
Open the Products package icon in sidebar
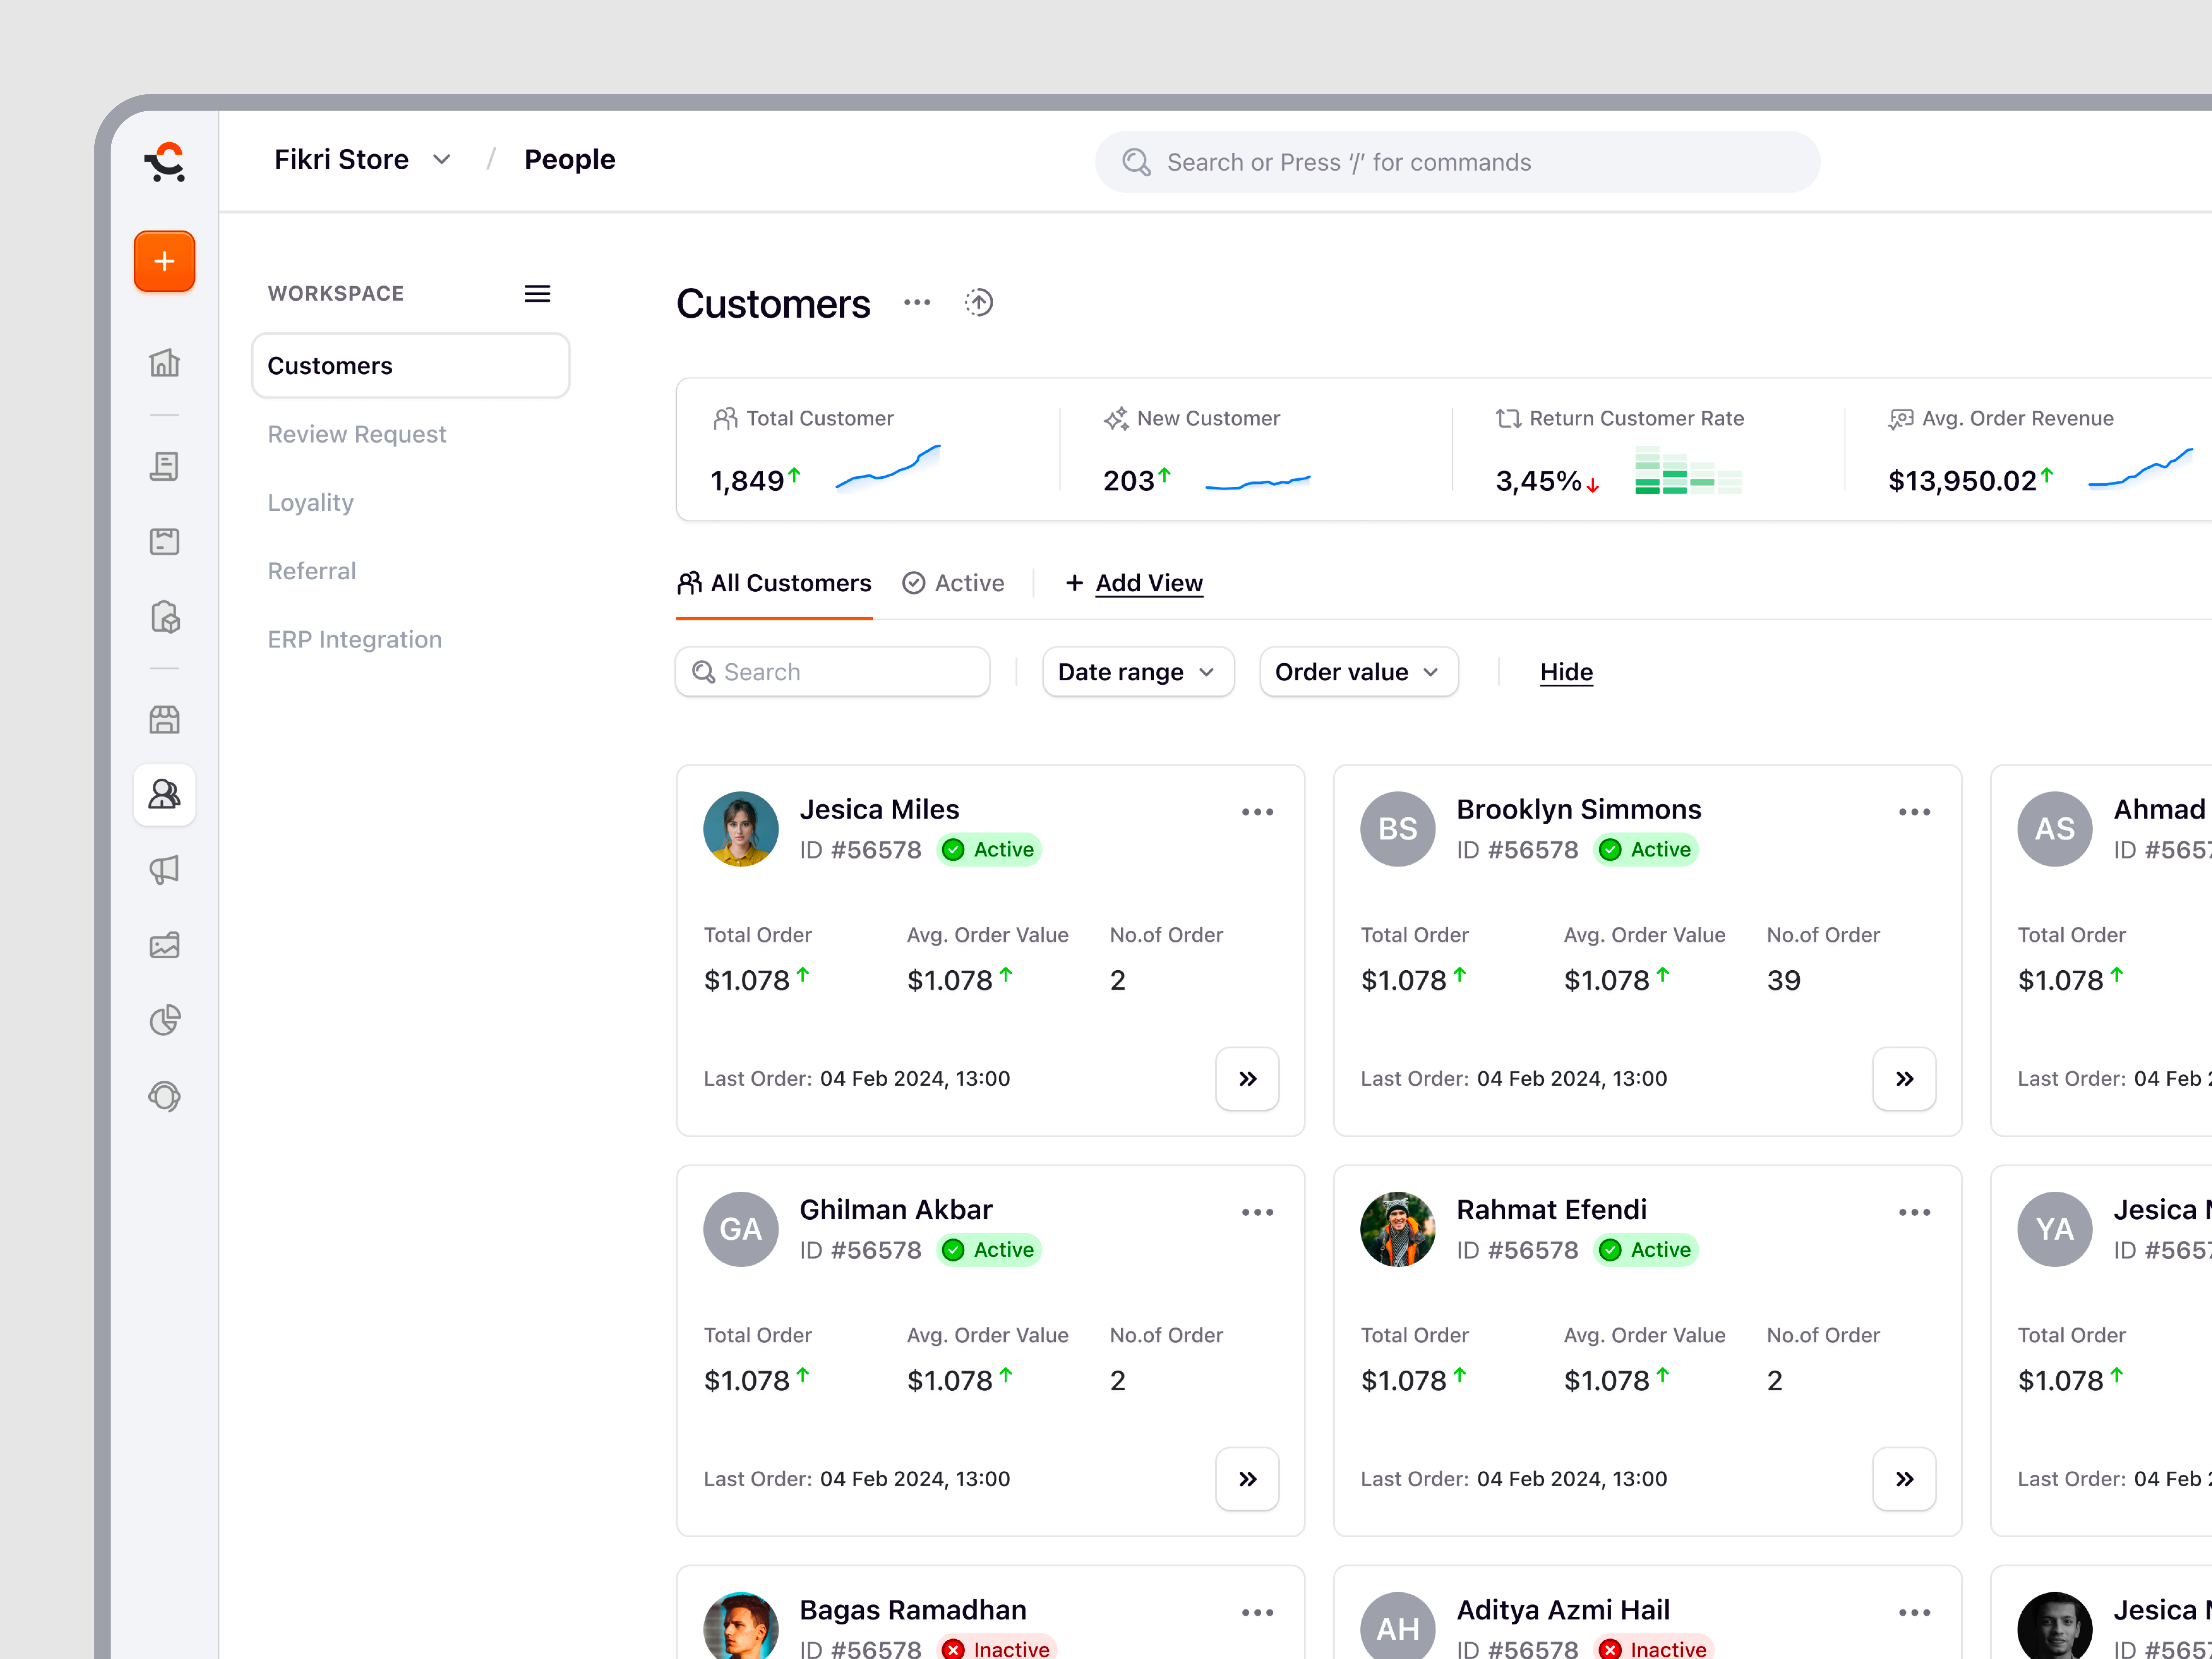click(x=164, y=618)
